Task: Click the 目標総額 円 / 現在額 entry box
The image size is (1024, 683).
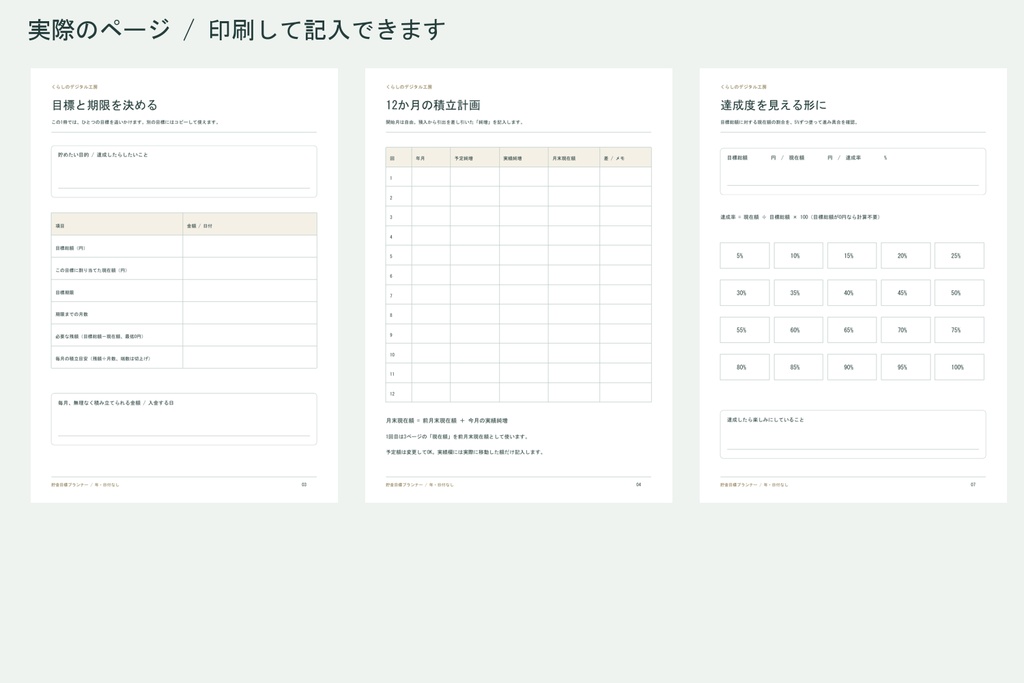Action: (853, 171)
